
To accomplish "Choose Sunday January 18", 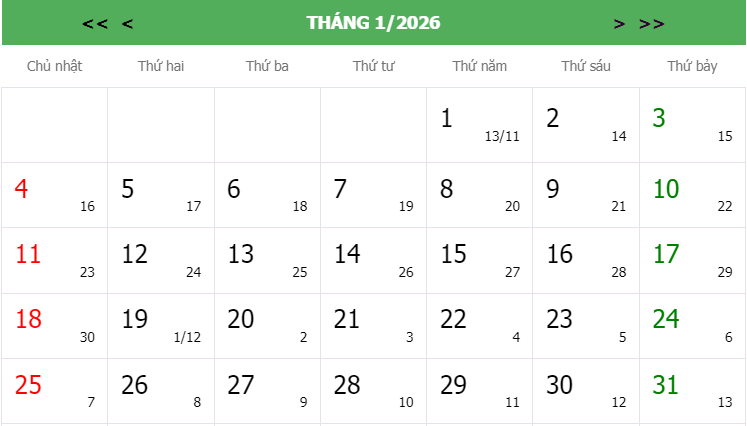I will click(54, 325).
